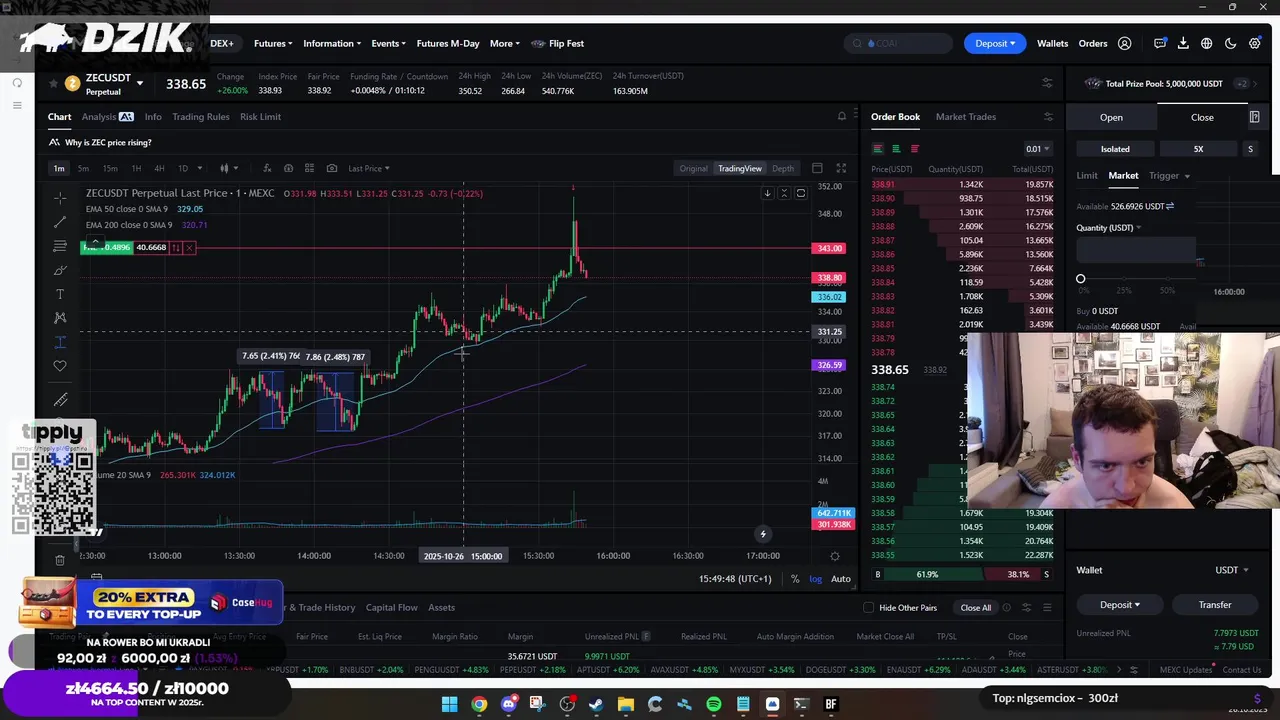
Task: Select the brush drawing tool
Action: tap(60, 270)
